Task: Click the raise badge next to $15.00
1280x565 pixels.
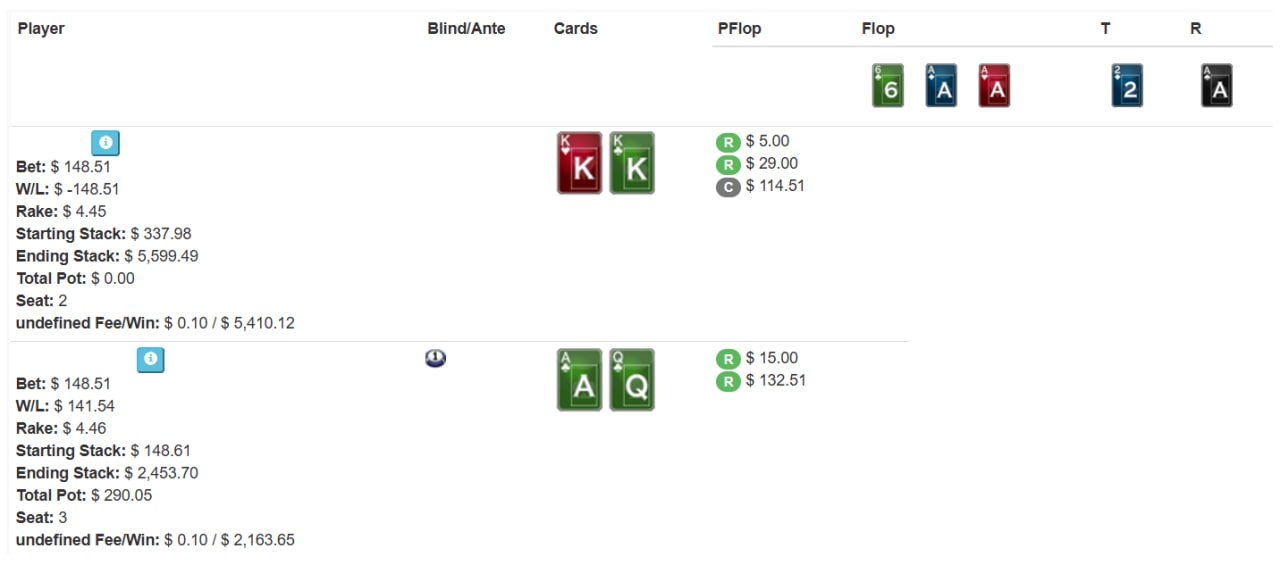Action: (x=728, y=359)
